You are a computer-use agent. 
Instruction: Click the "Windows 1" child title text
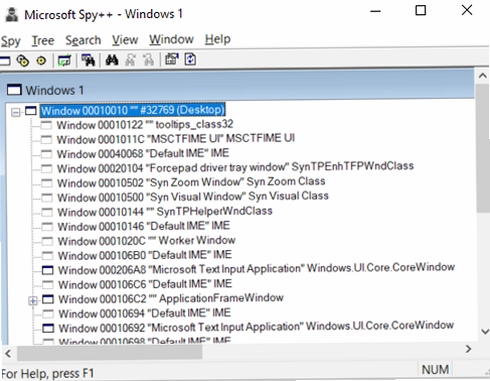pos(55,90)
